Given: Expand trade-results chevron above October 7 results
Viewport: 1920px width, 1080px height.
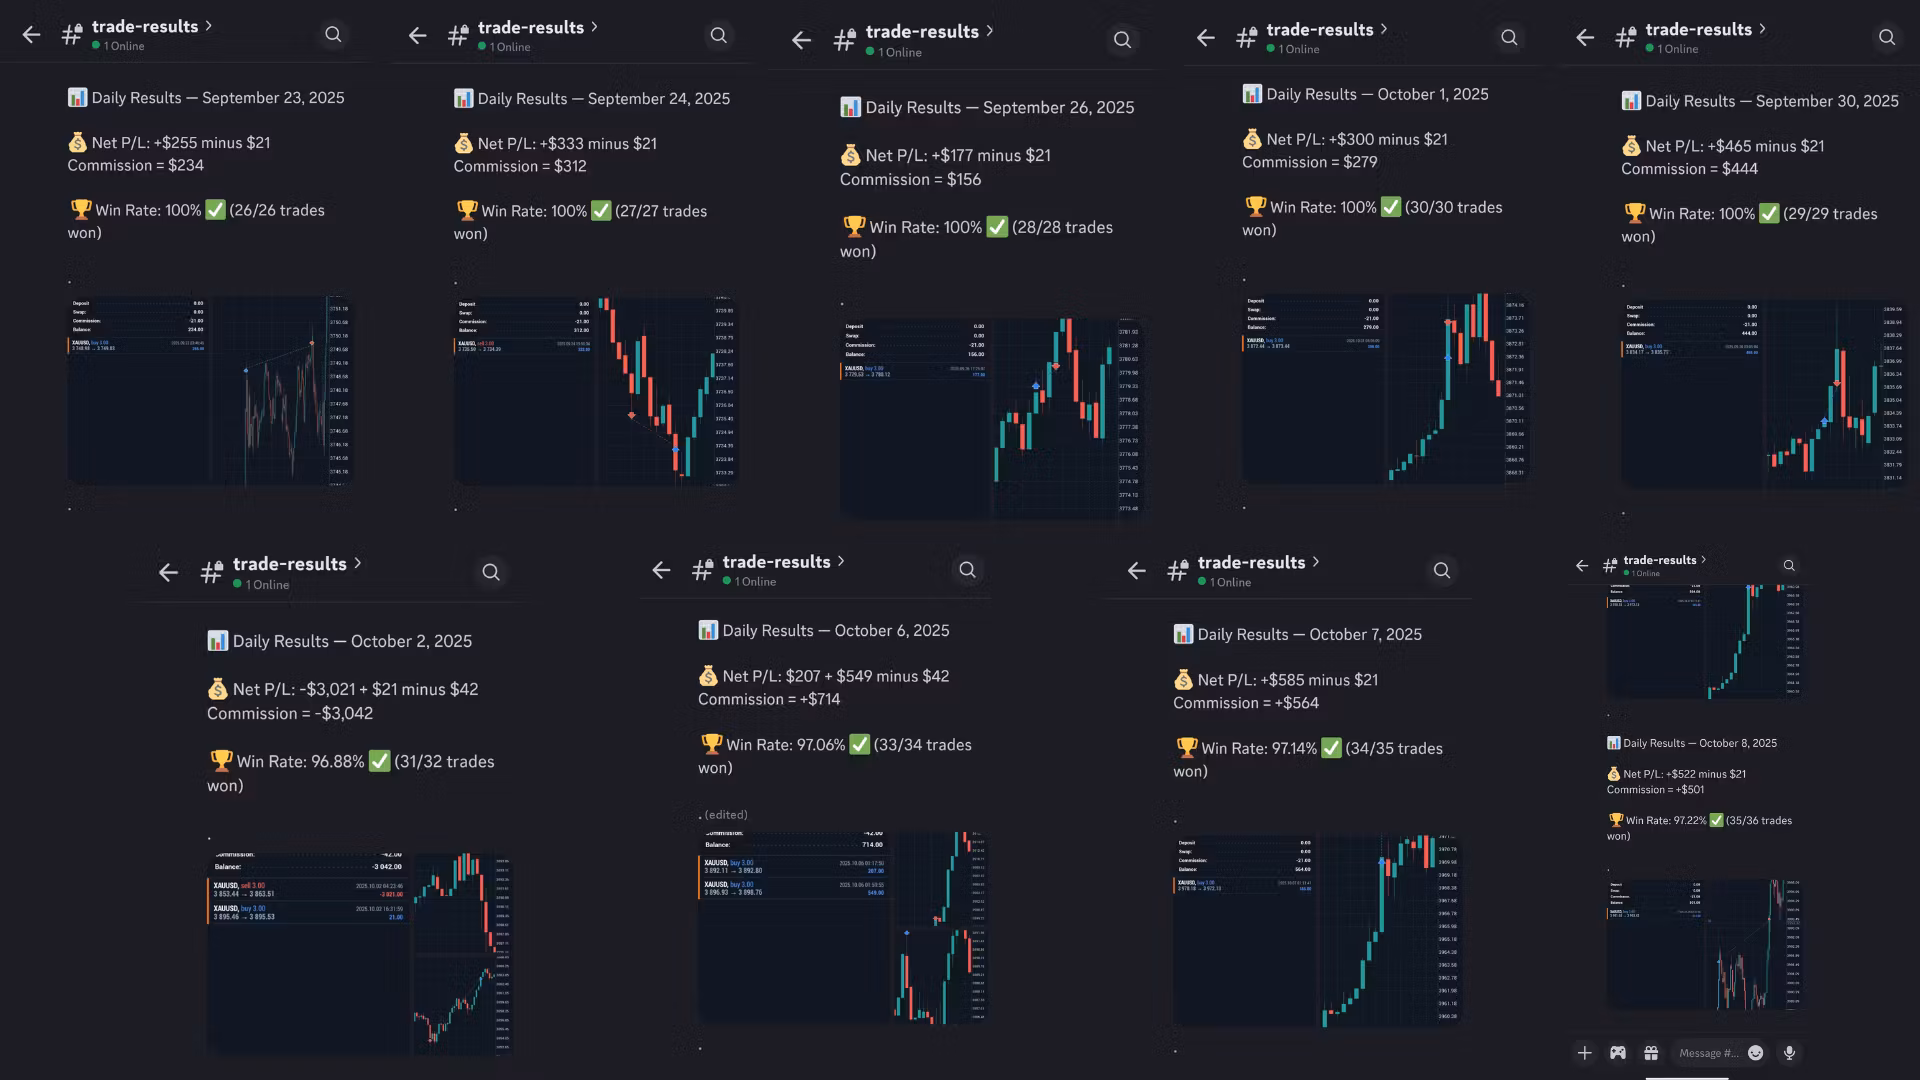Looking at the screenshot, I should tap(1316, 562).
